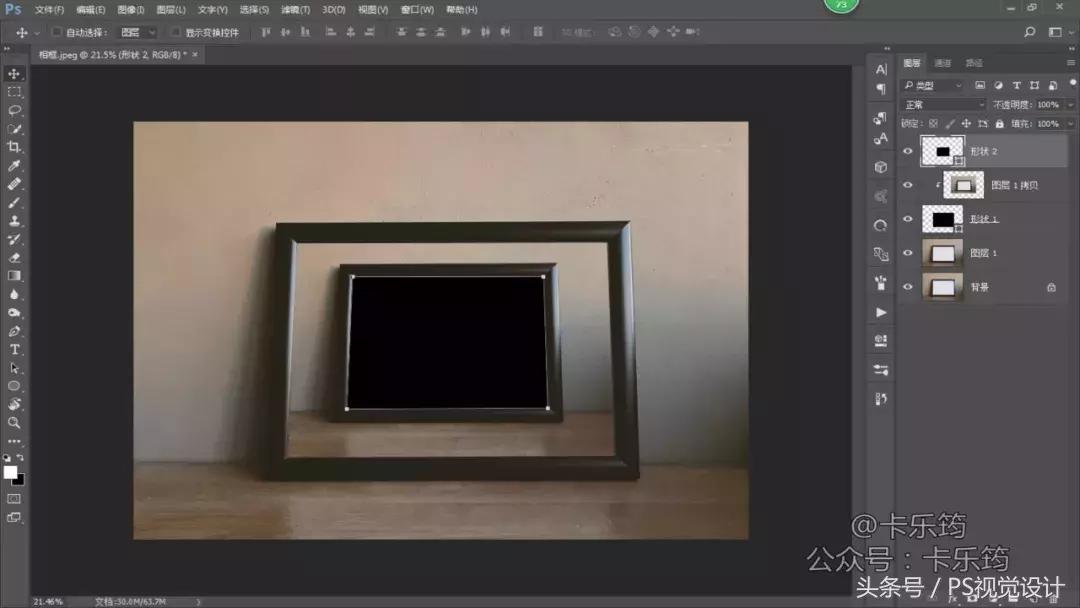The image size is (1080, 608).
Task: Select the Clone Stamp tool
Action: 14,221
